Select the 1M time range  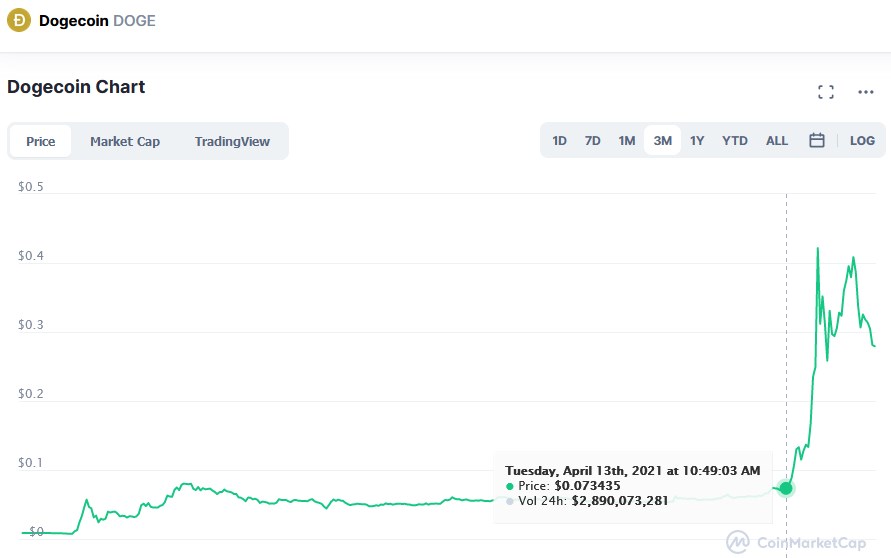click(x=627, y=140)
